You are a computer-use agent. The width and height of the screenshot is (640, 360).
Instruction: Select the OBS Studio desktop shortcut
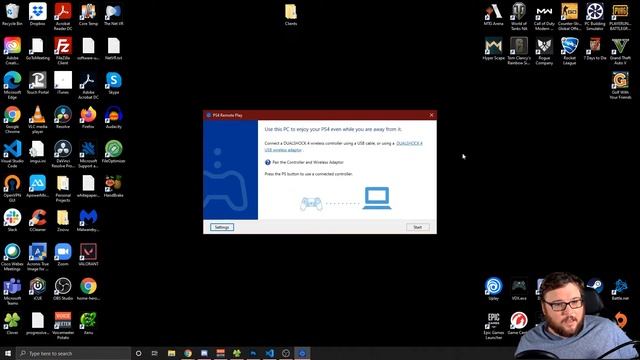(x=63, y=289)
